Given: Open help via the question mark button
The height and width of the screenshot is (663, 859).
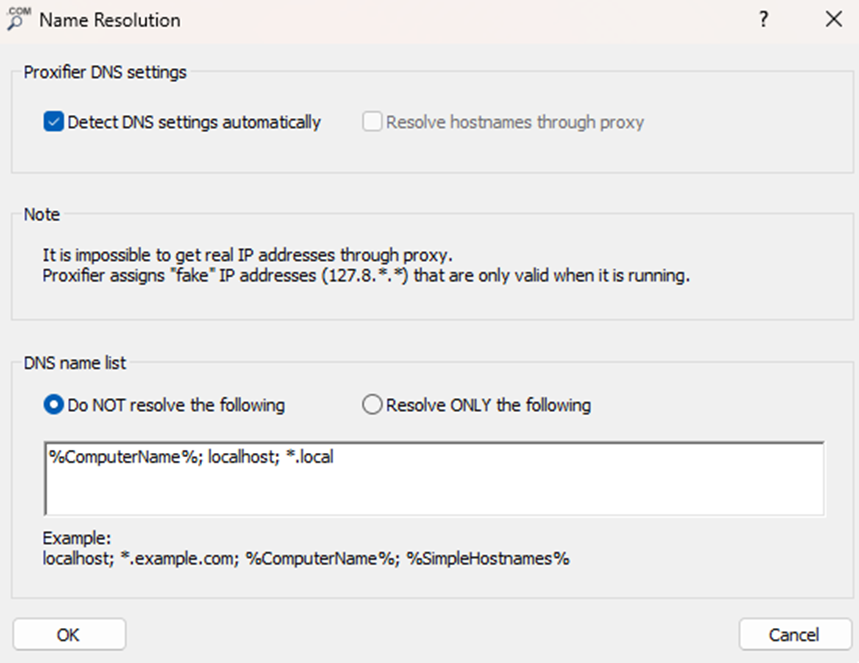Looking at the screenshot, I should (x=764, y=20).
